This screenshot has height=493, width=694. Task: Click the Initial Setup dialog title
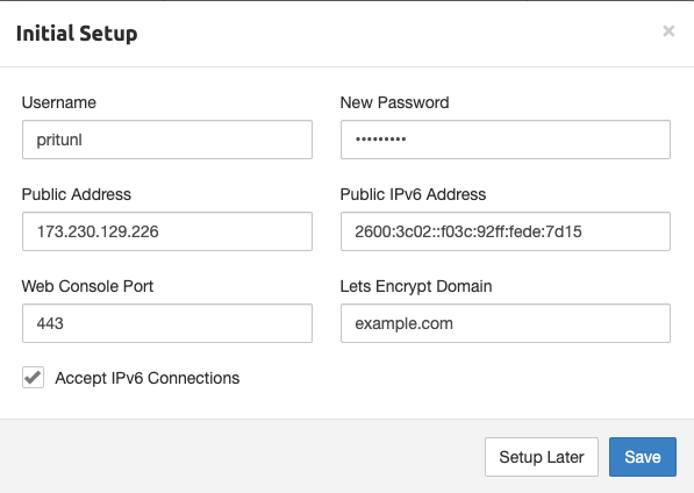pyautogui.click(x=77, y=33)
